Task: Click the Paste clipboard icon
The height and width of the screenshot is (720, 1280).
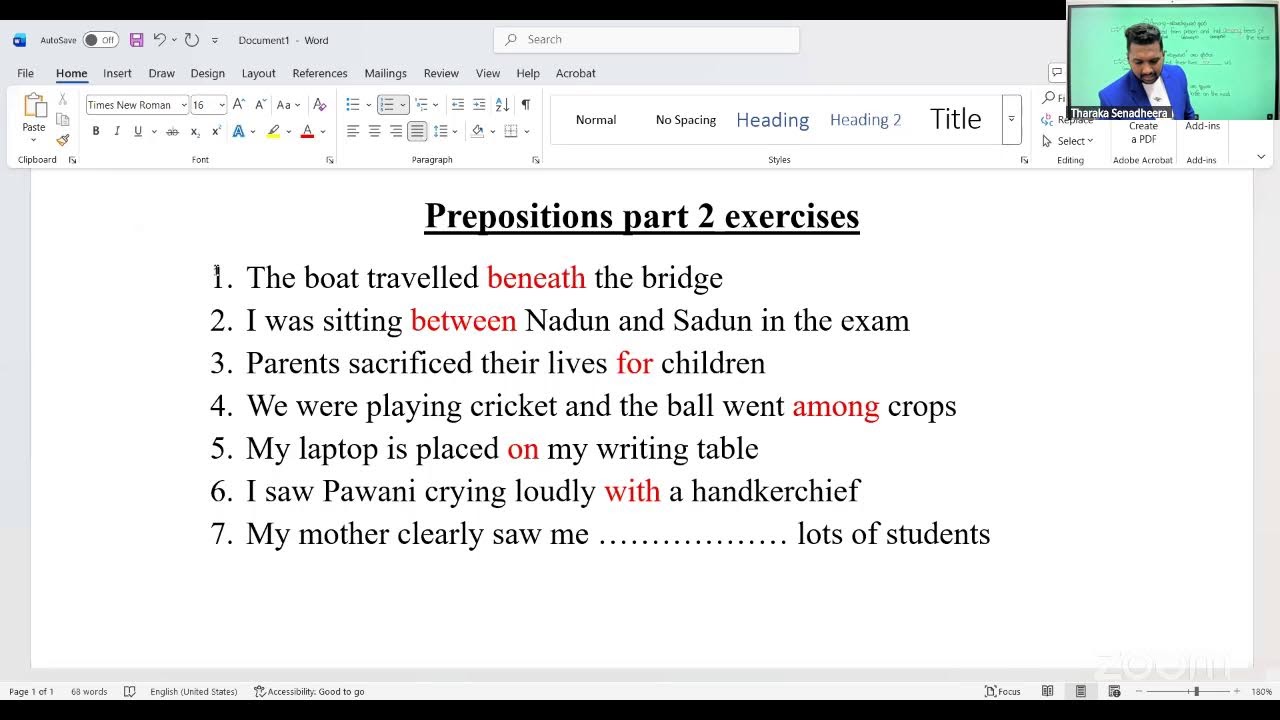Action: [x=34, y=106]
